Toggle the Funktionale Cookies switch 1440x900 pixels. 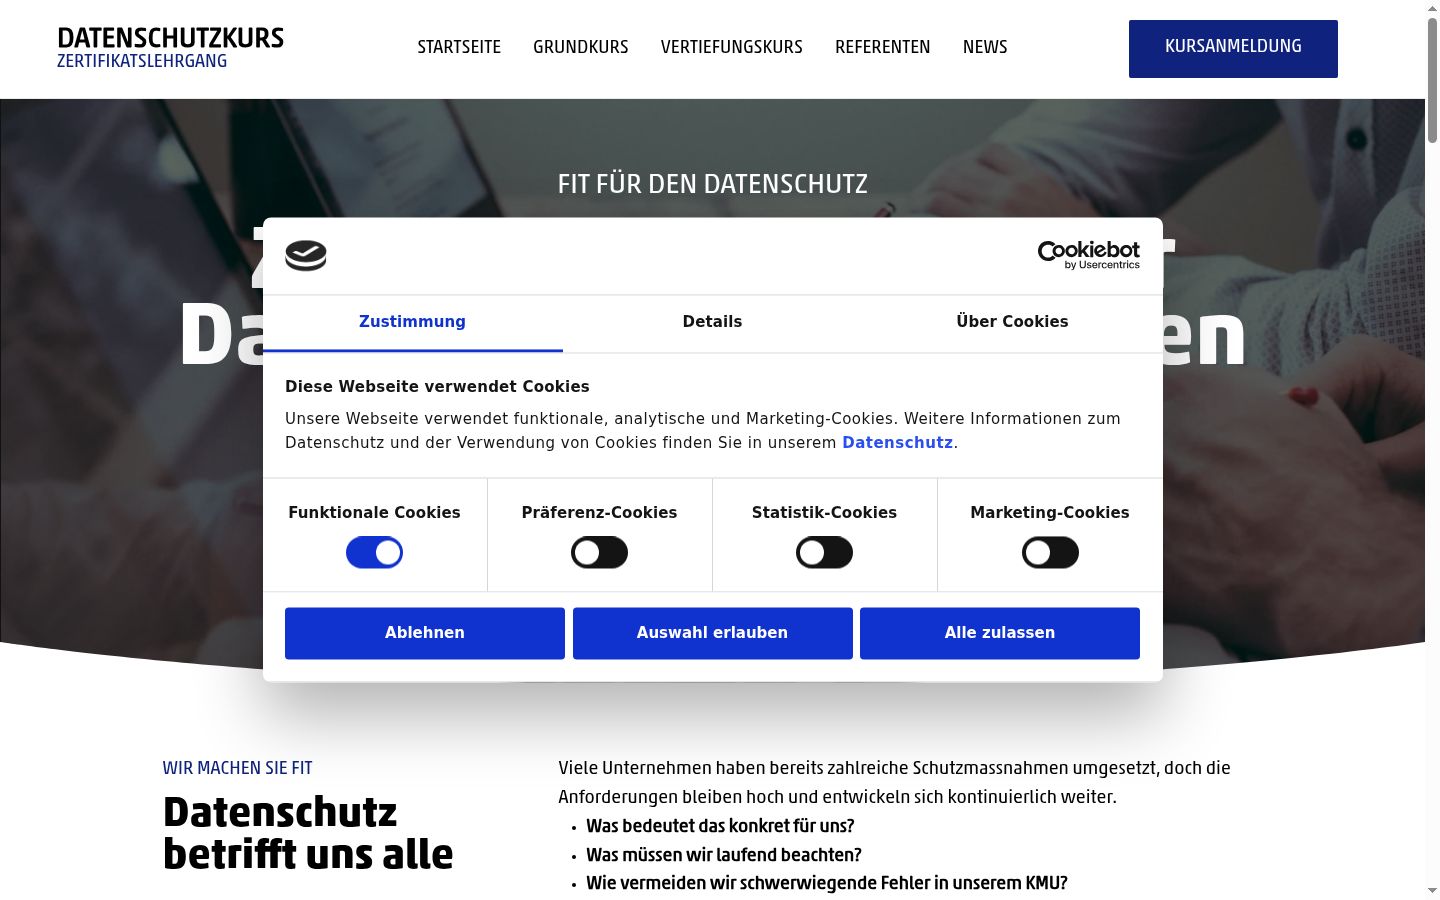pyautogui.click(x=374, y=552)
